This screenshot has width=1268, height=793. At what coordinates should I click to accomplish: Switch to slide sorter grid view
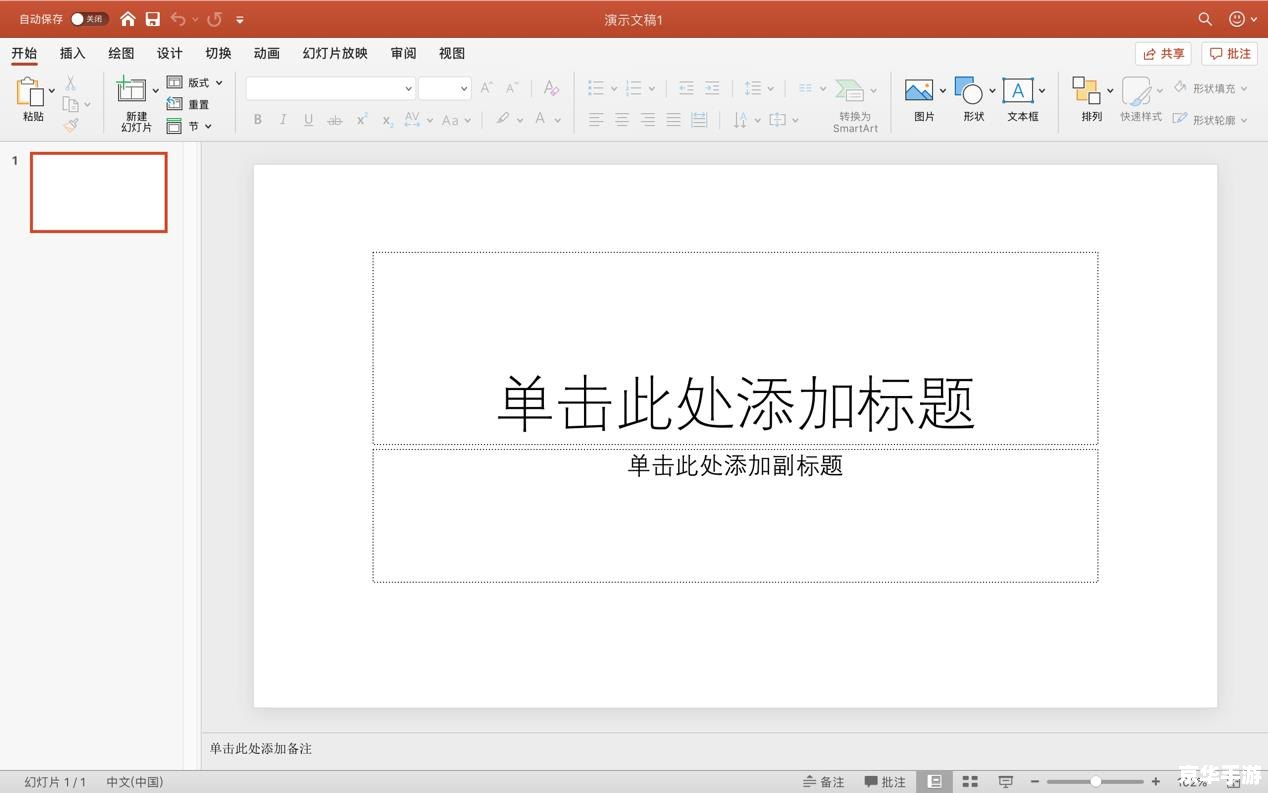tap(970, 782)
